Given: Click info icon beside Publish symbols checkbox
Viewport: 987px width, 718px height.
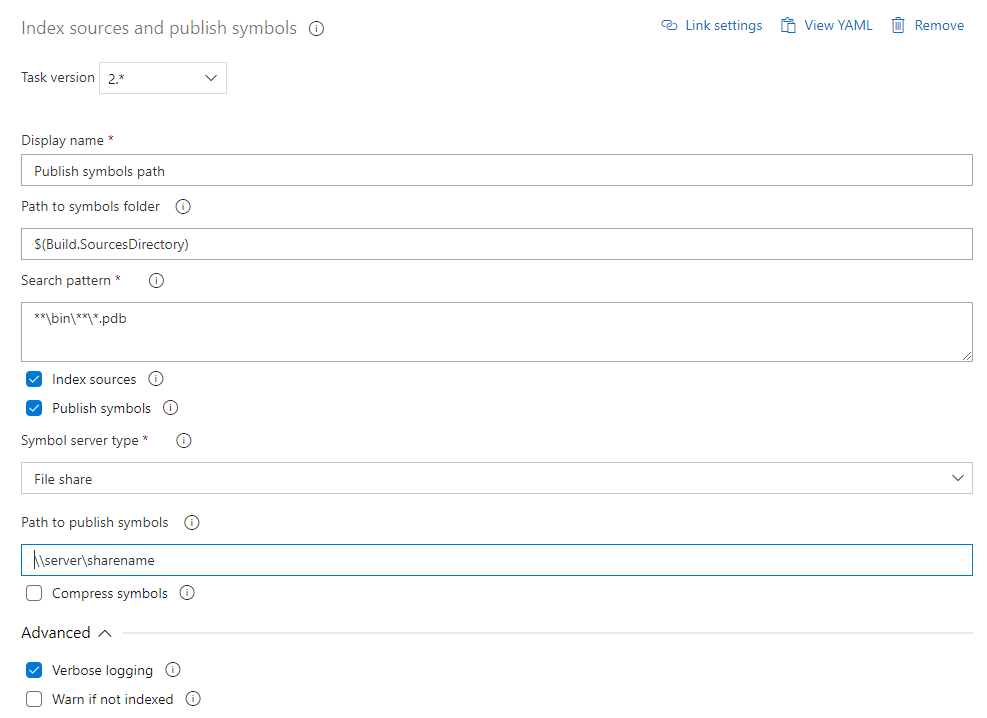Looking at the screenshot, I should pos(171,408).
